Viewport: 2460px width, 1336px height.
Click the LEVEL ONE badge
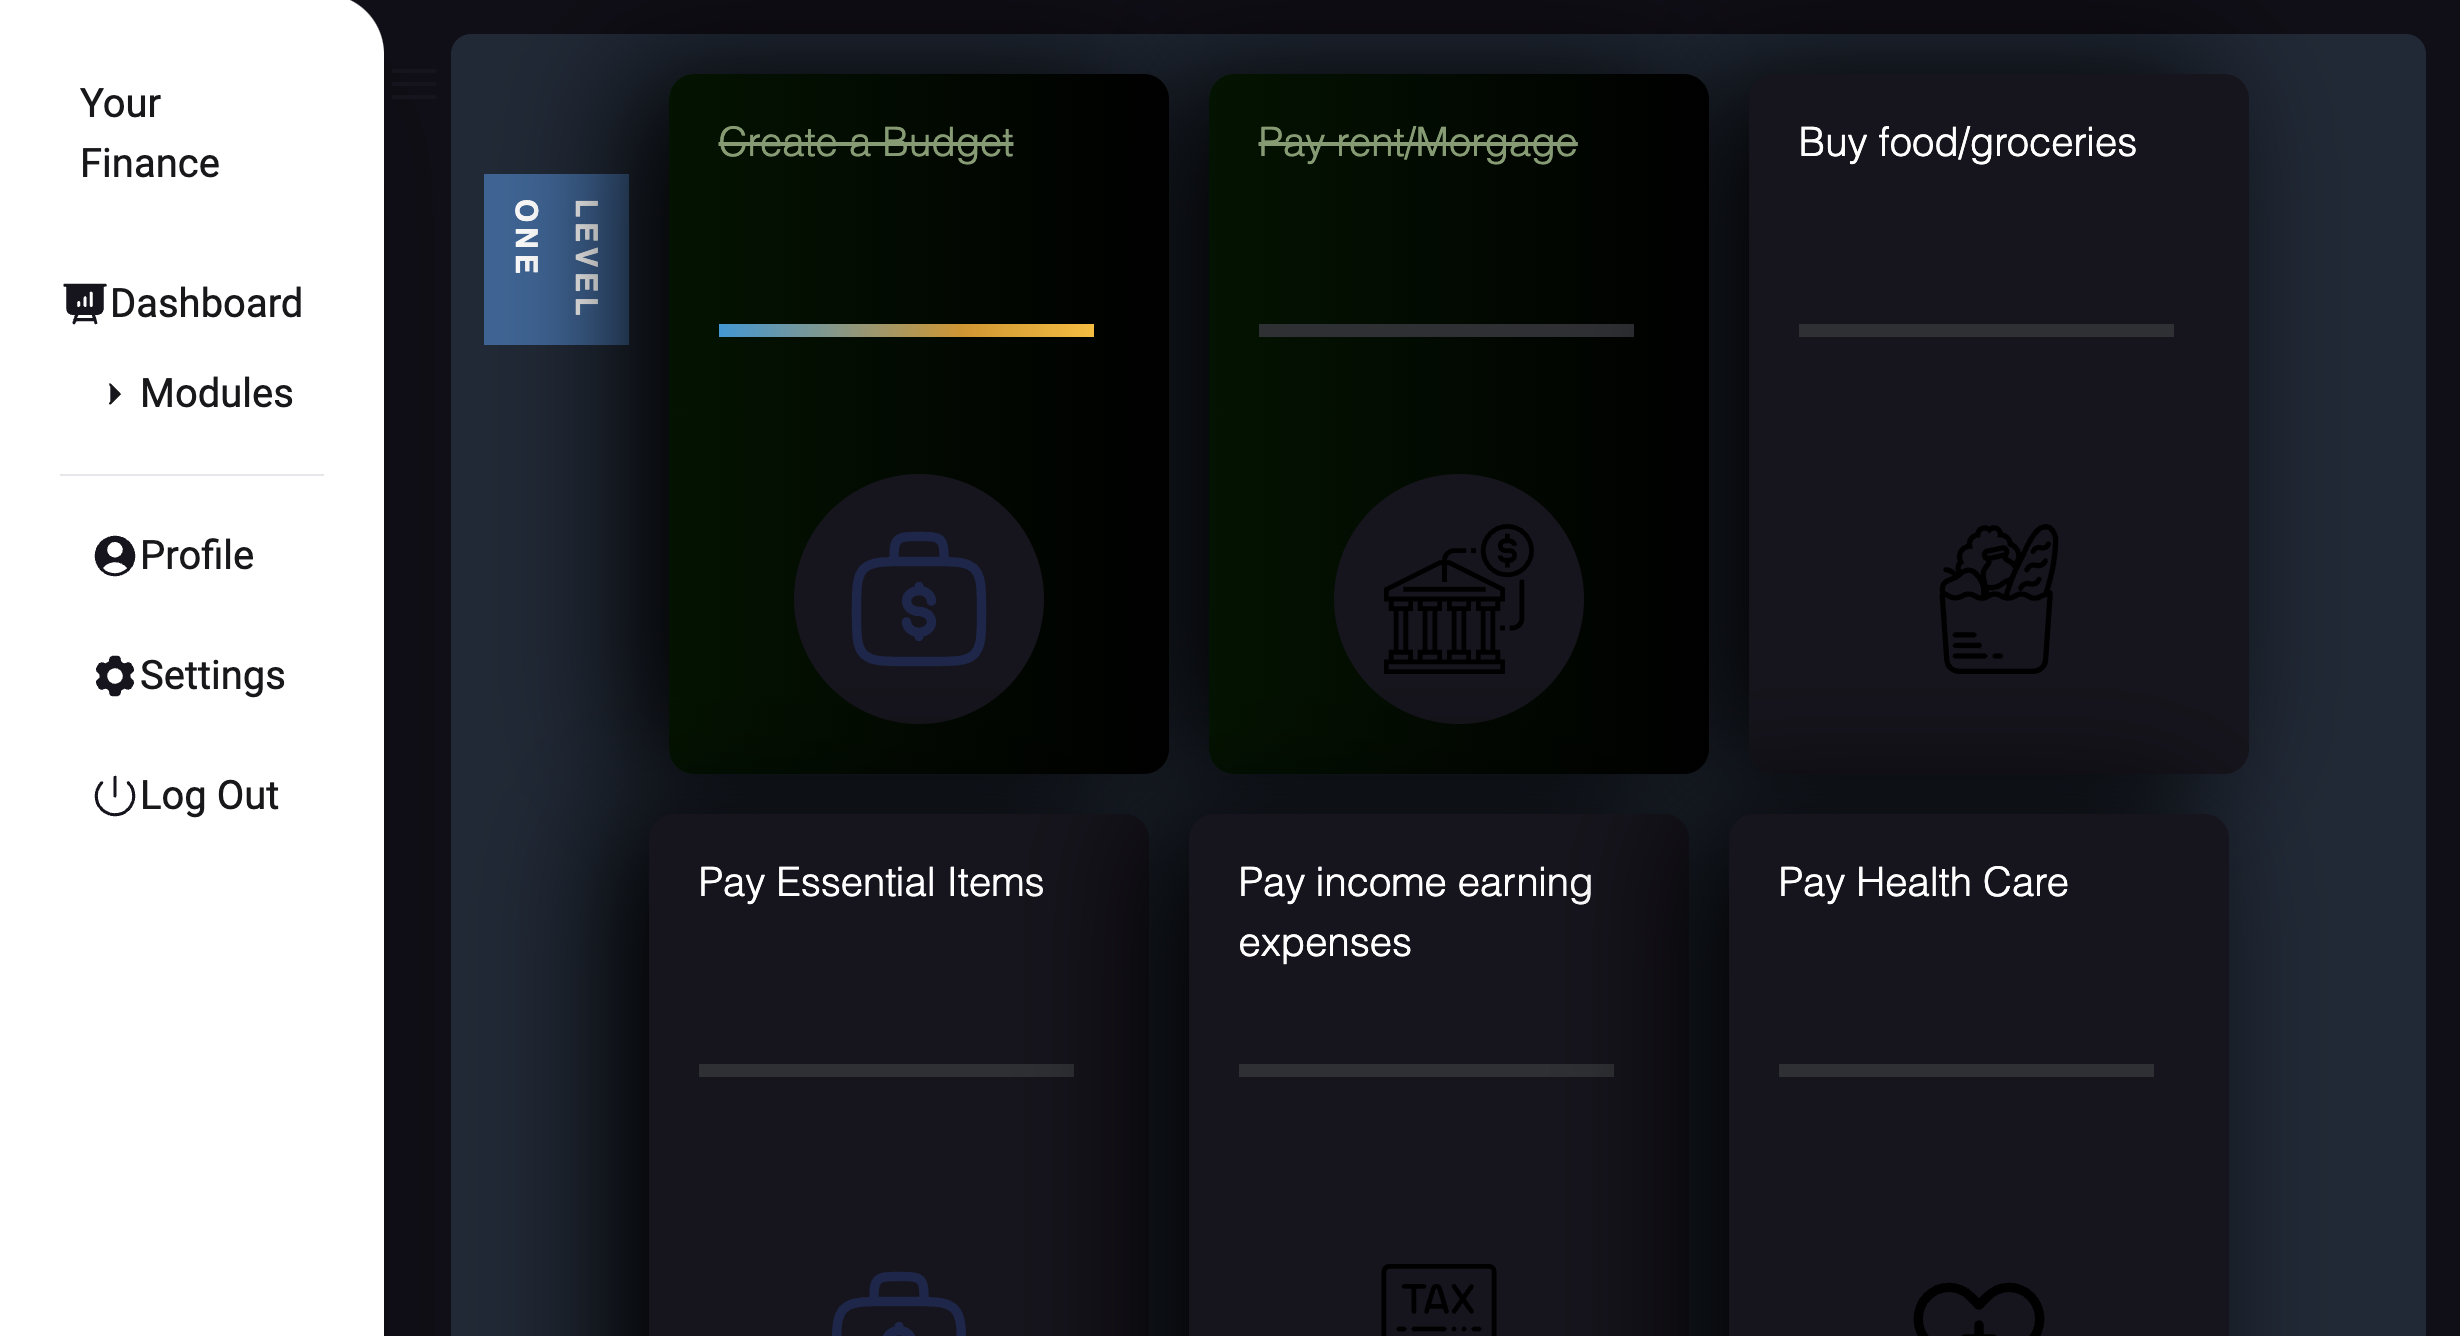(556, 259)
